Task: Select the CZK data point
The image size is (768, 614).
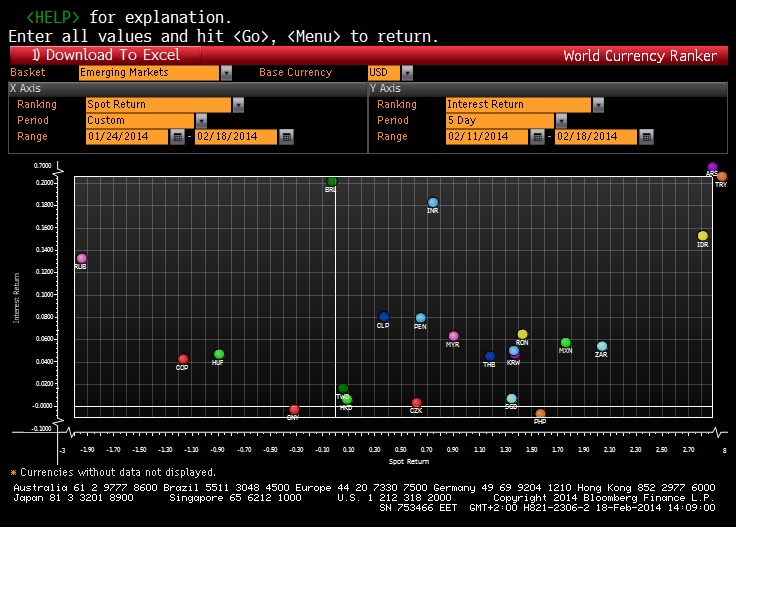Action: (416, 402)
